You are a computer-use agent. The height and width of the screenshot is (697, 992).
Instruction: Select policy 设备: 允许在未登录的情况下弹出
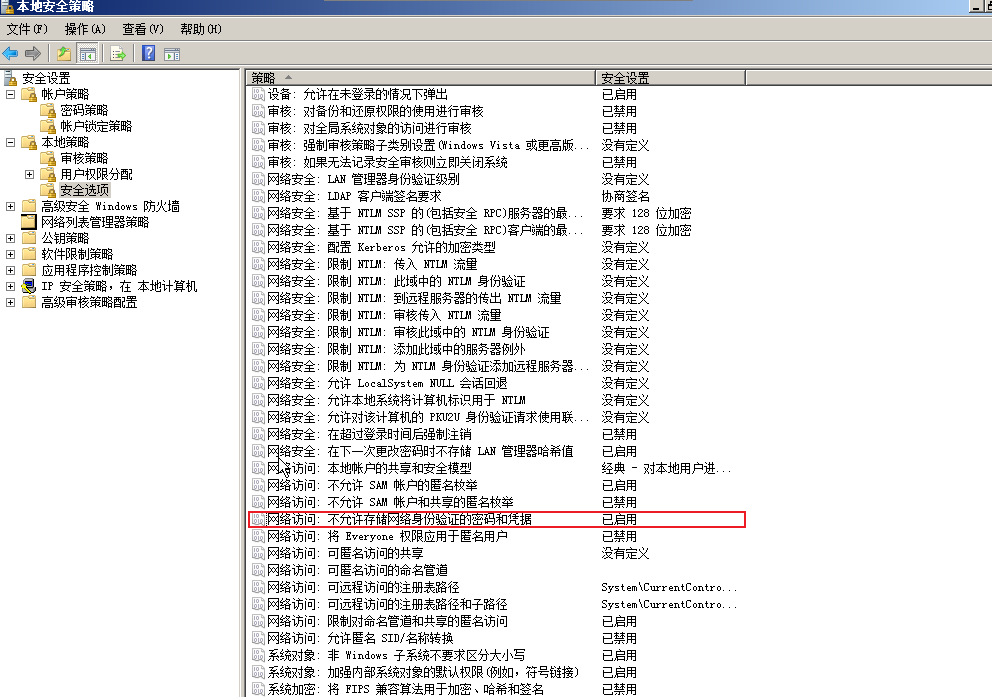[x=357, y=94]
